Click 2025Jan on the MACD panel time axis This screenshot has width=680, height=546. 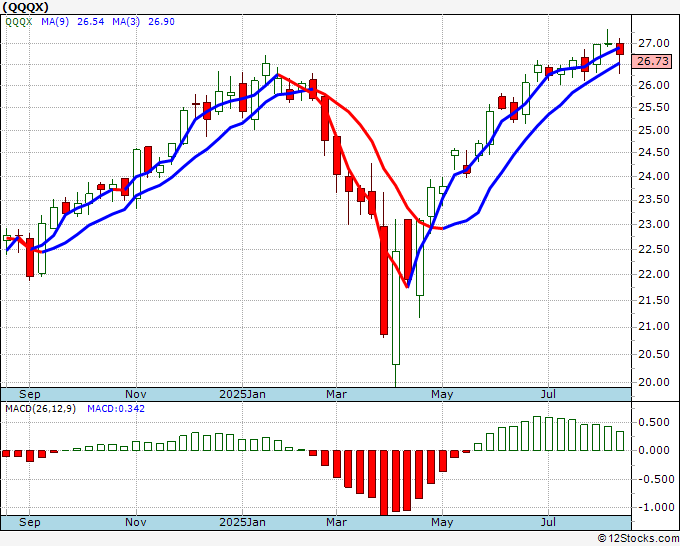pyautogui.click(x=242, y=522)
